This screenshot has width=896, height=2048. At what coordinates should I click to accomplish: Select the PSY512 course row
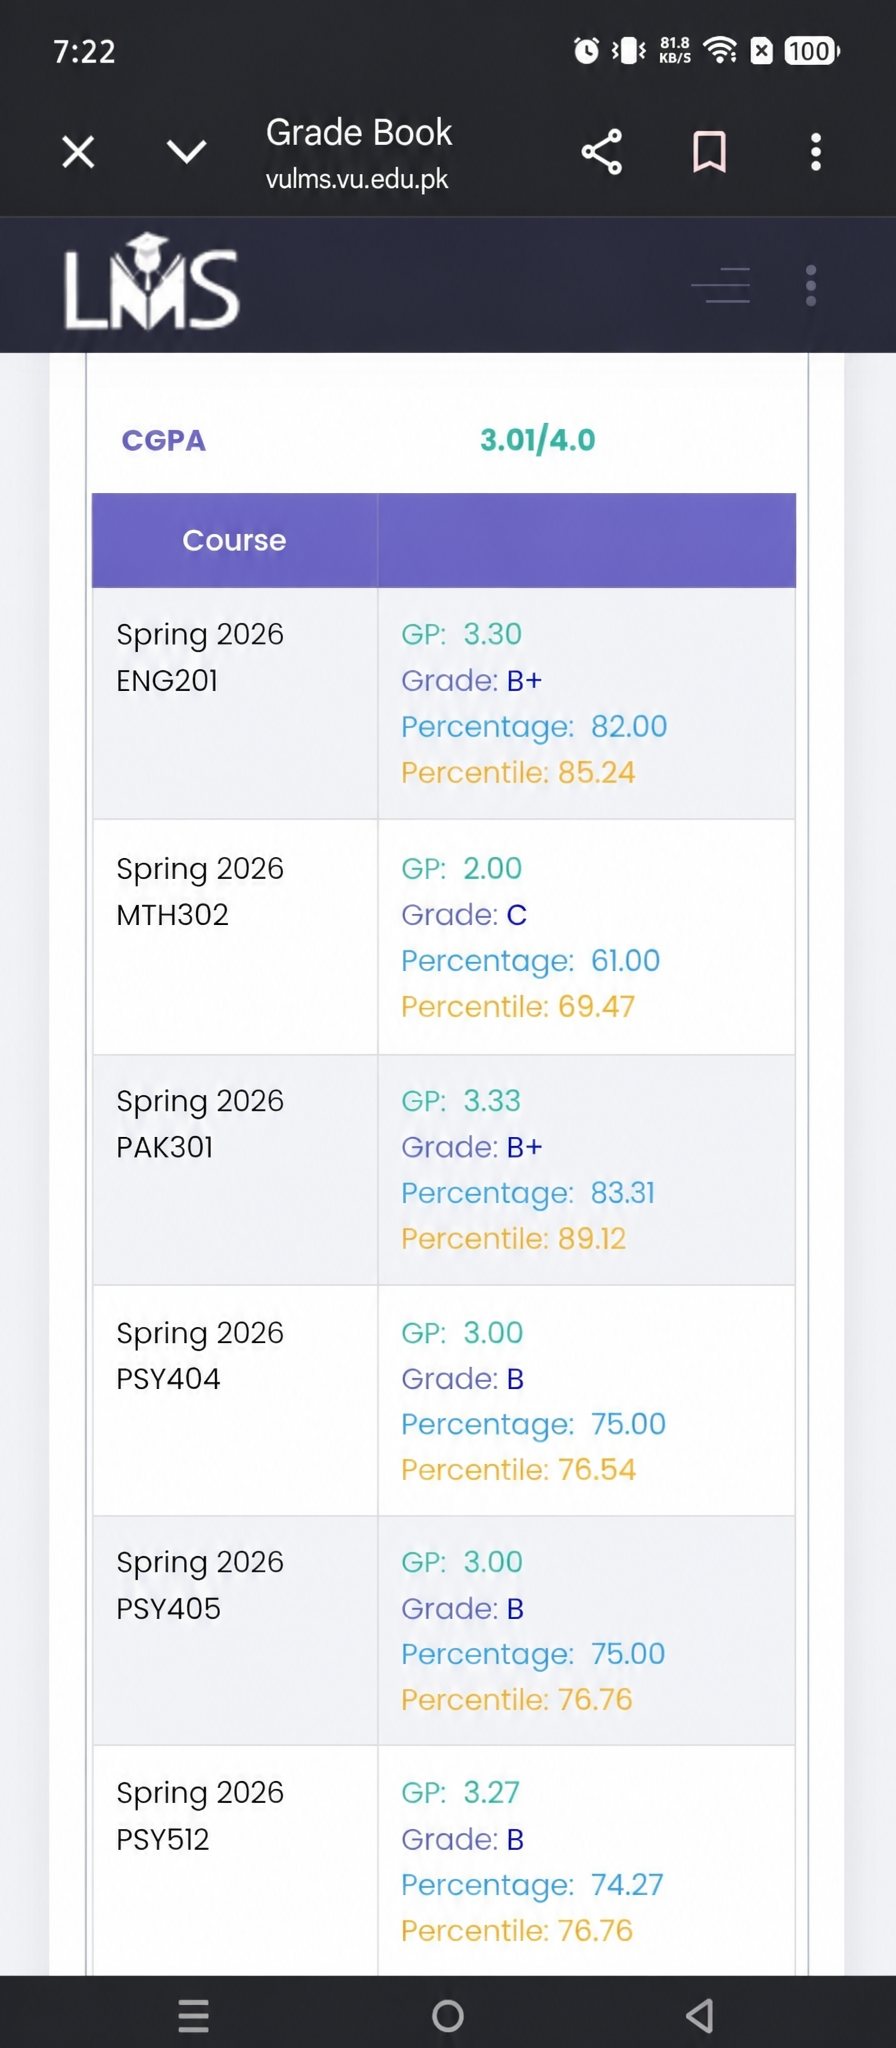[x=444, y=1860]
